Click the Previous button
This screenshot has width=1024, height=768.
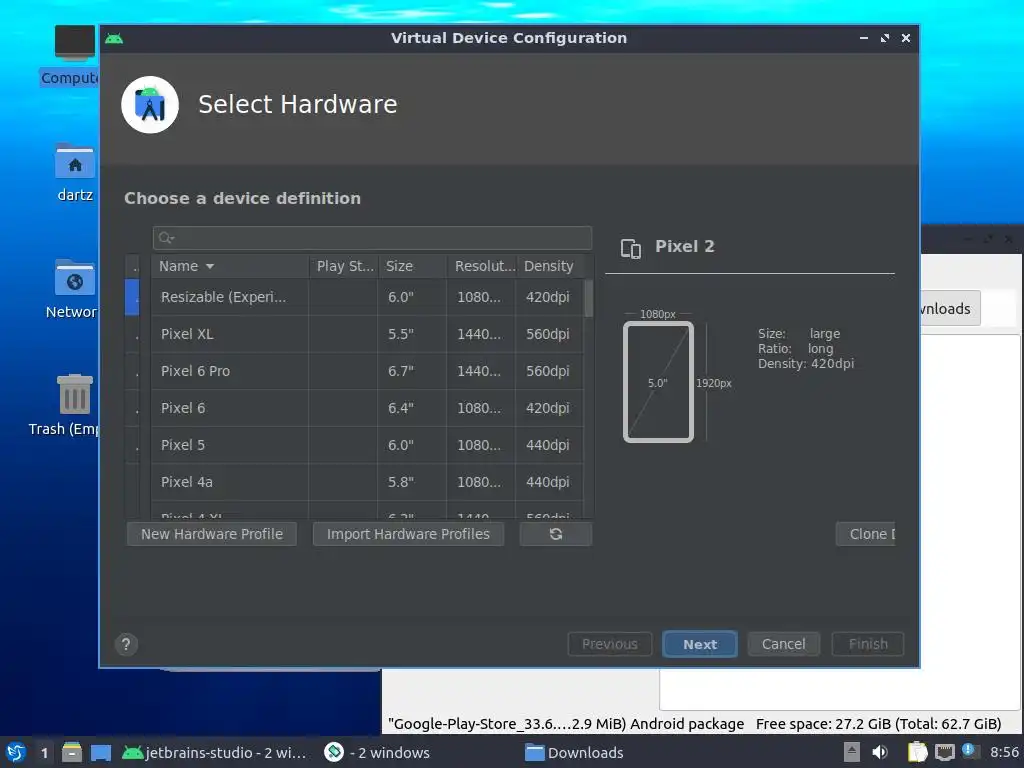tap(610, 645)
